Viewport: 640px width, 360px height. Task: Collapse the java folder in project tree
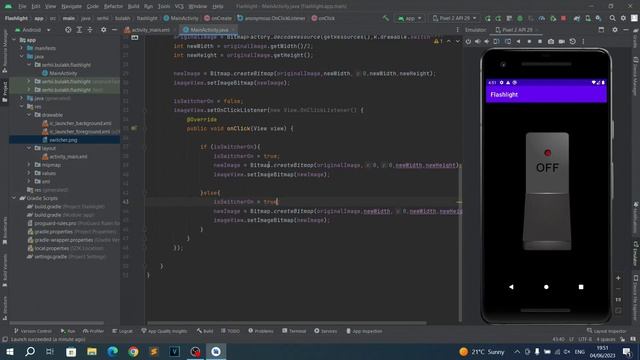[22, 56]
